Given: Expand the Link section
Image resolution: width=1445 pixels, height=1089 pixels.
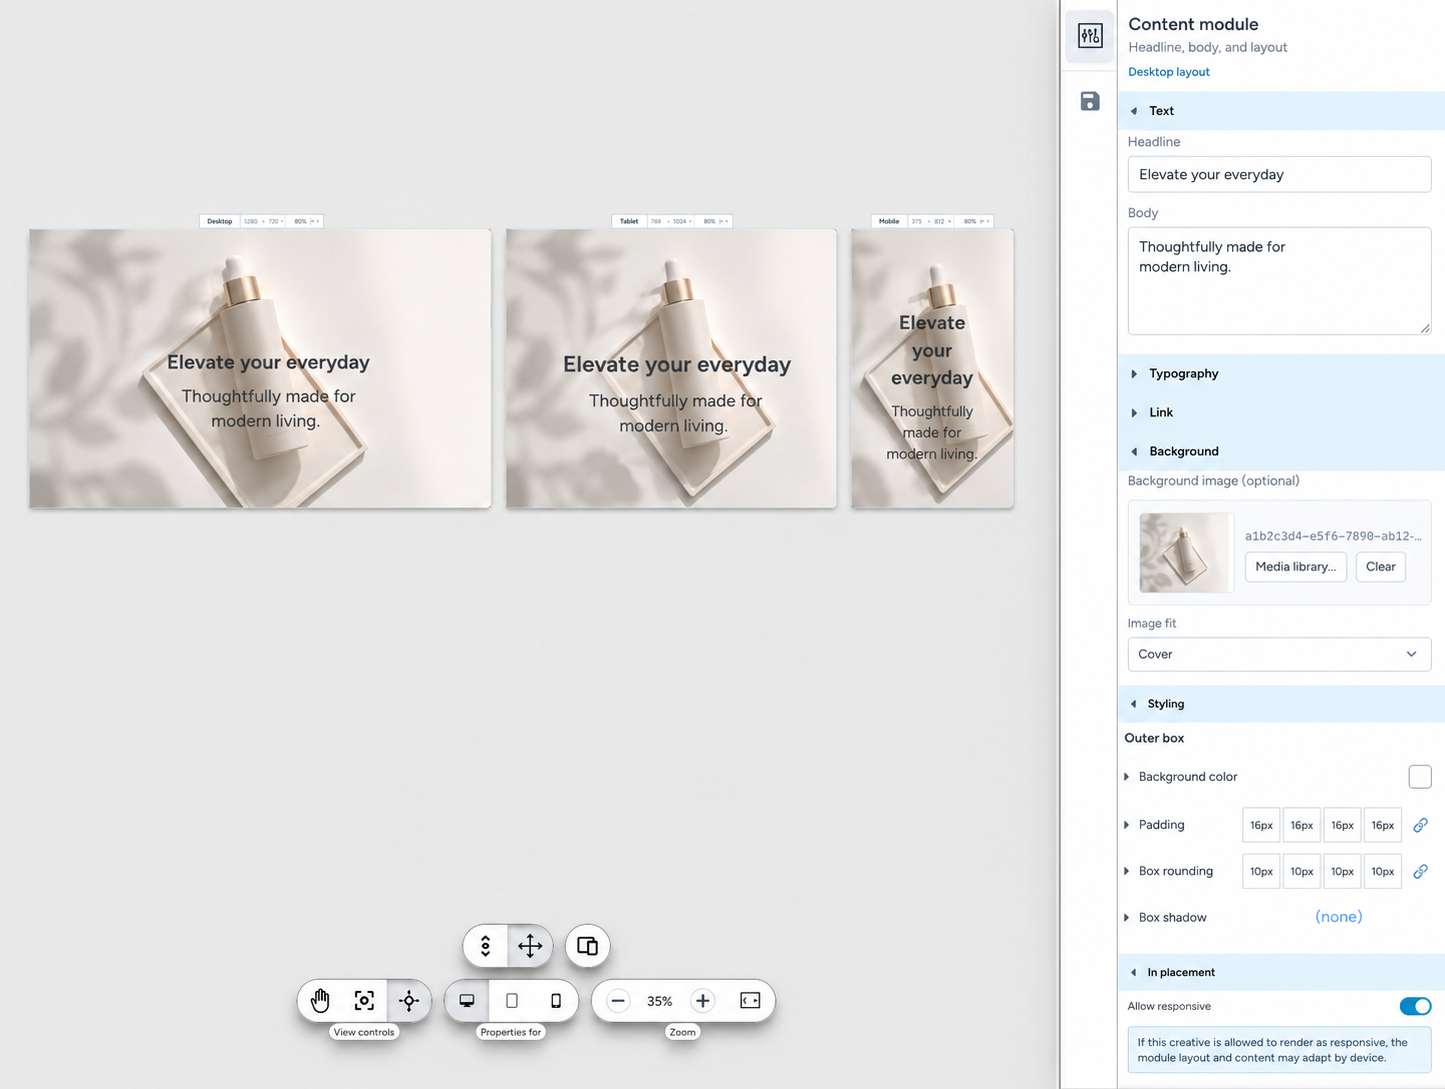Looking at the screenshot, I should tap(1281, 412).
